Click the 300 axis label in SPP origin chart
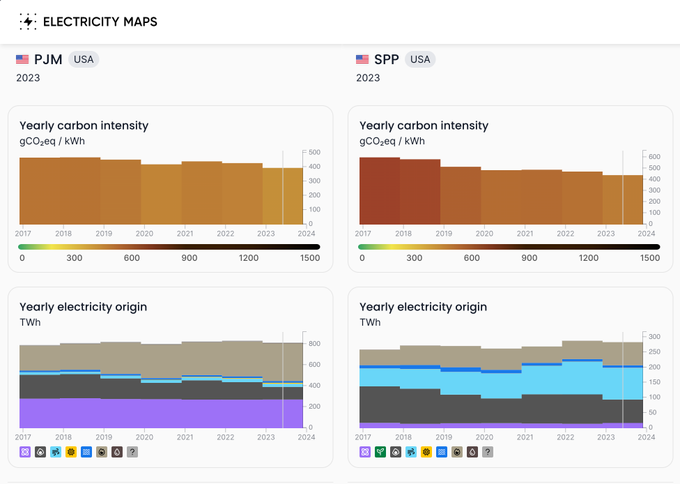This screenshot has width=680, height=484. point(654,337)
